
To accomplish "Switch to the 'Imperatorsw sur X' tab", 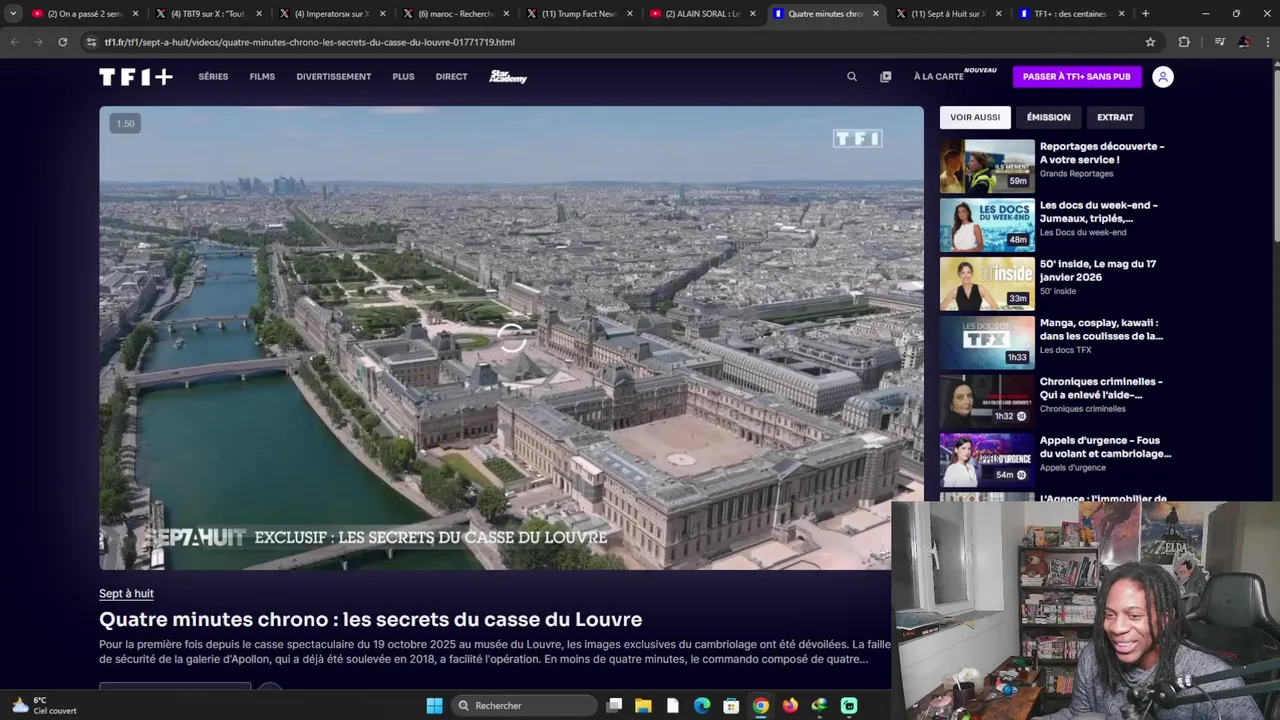I will point(331,14).
